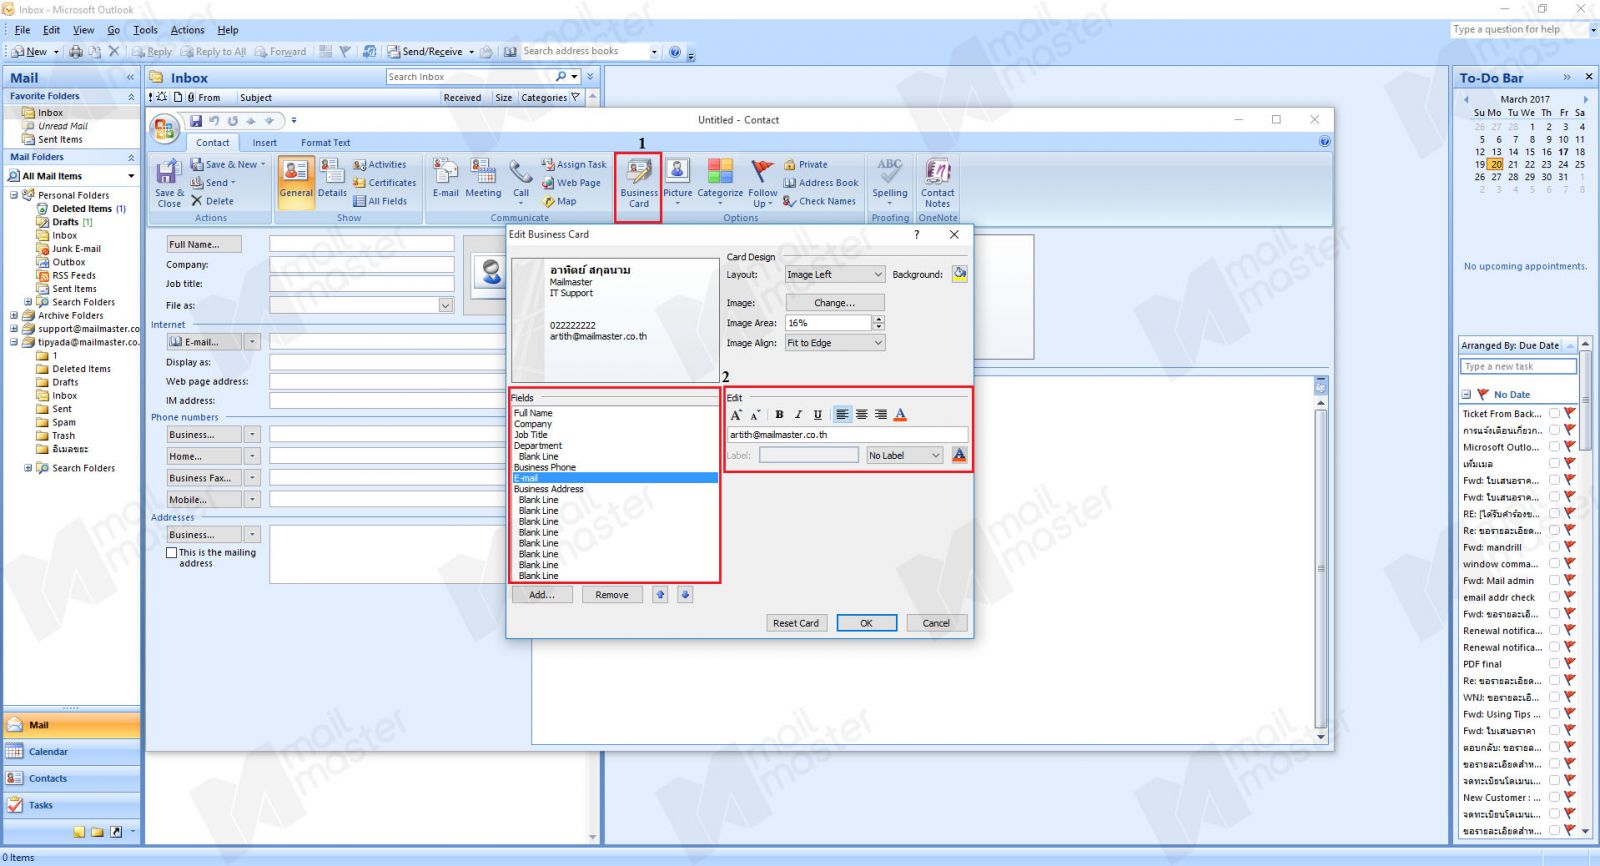Click the Change... image button
The image size is (1600, 866).
(x=834, y=303)
